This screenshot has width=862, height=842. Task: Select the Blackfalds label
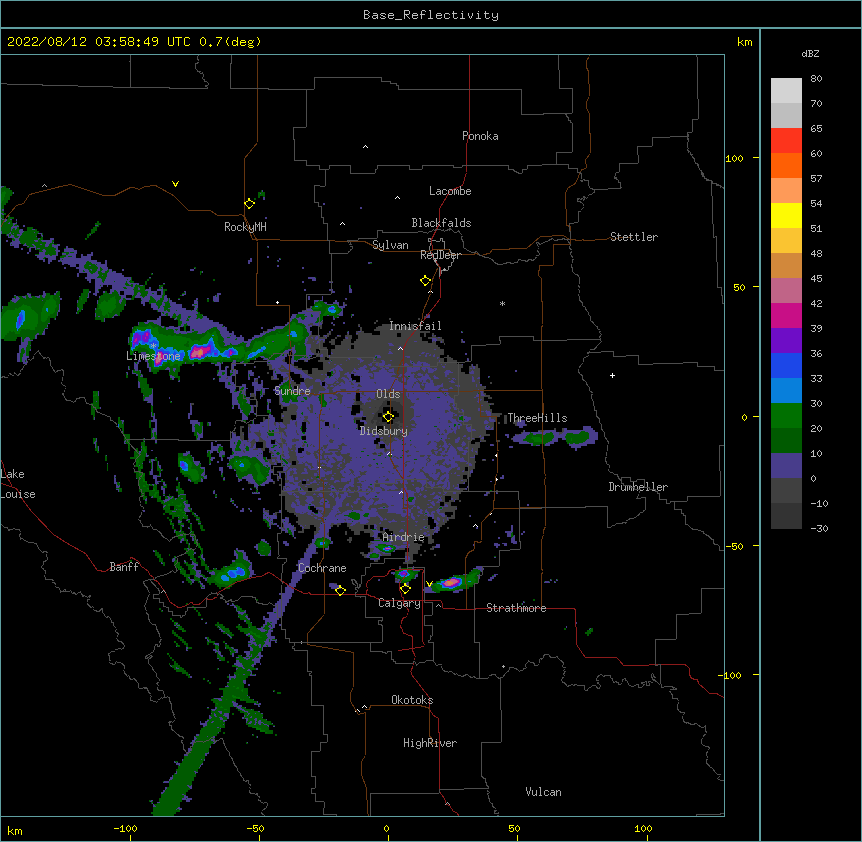pos(441,223)
